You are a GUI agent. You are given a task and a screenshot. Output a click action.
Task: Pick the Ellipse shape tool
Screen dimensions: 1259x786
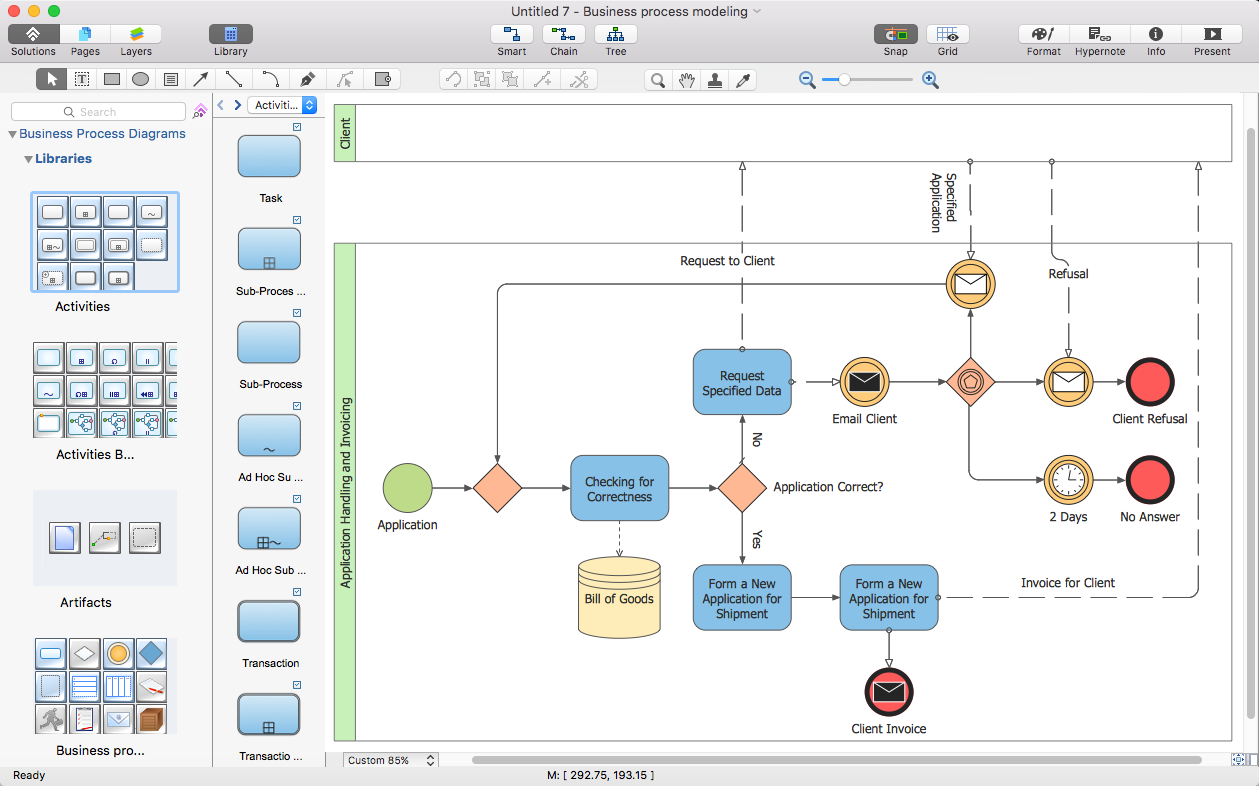tap(141, 79)
